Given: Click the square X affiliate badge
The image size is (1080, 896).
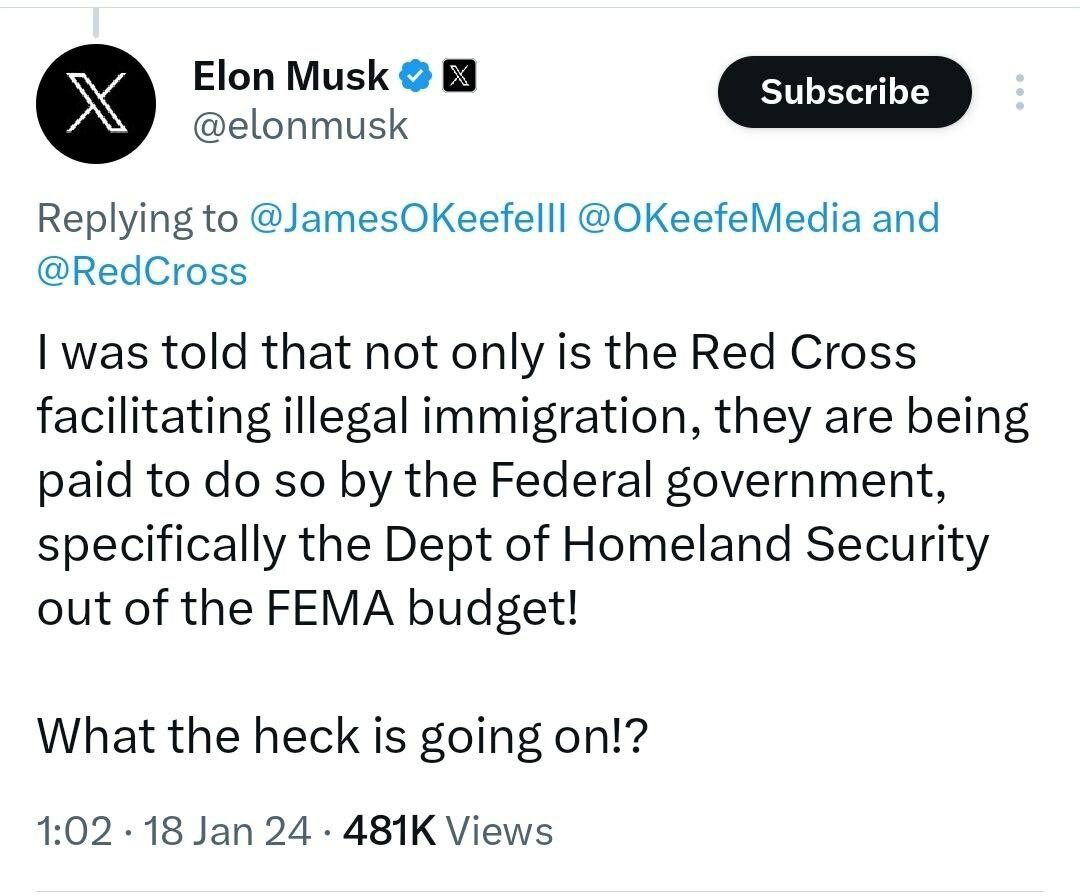Looking at the screenshot, I should click(458, 75).
